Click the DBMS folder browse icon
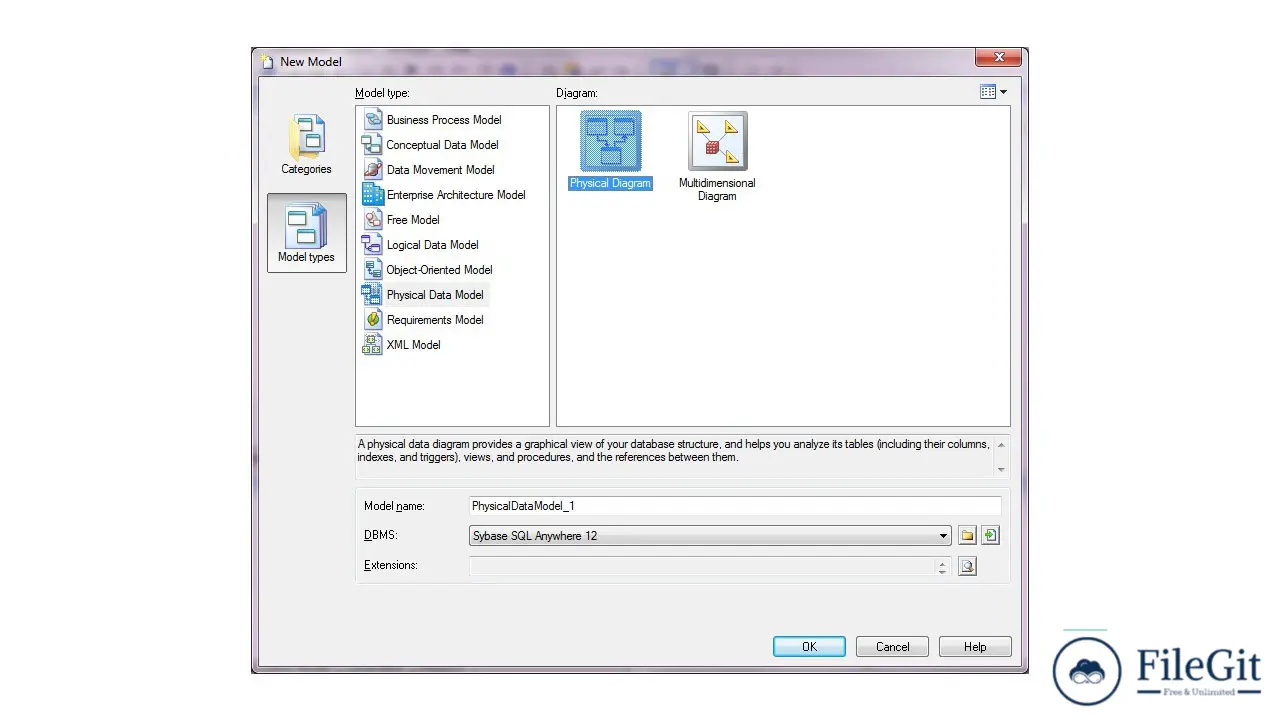Screen dimensions: 1280x720 [967, 536]
